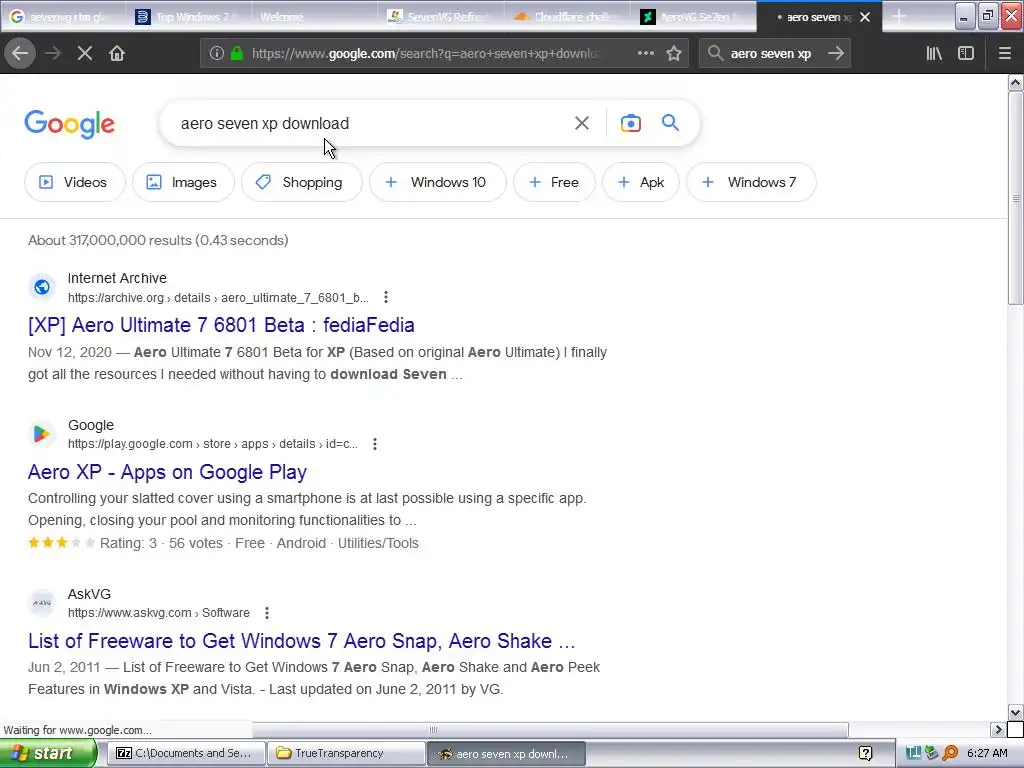Click the vertical scrollbar up arrow
Viewport: 1024px width, 768px height.
[1015, 82]
